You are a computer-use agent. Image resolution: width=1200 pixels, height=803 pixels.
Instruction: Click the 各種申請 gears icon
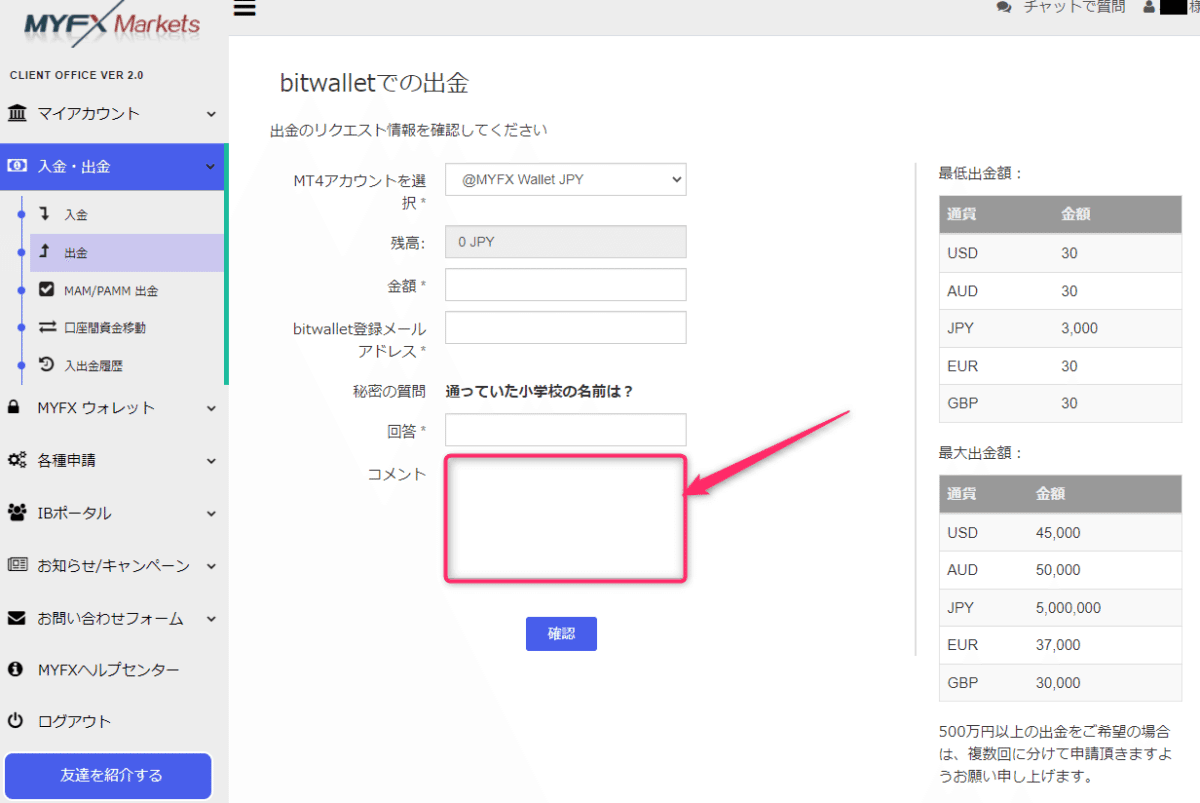coord(17,460)
